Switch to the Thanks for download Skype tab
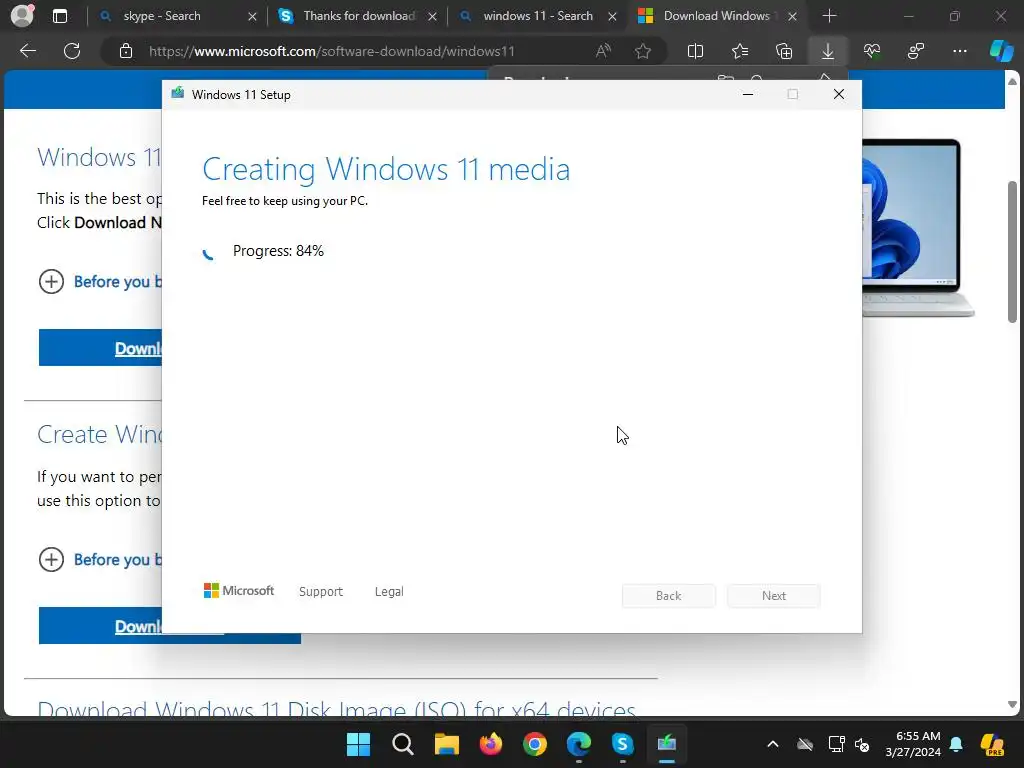 coord(359,16)
